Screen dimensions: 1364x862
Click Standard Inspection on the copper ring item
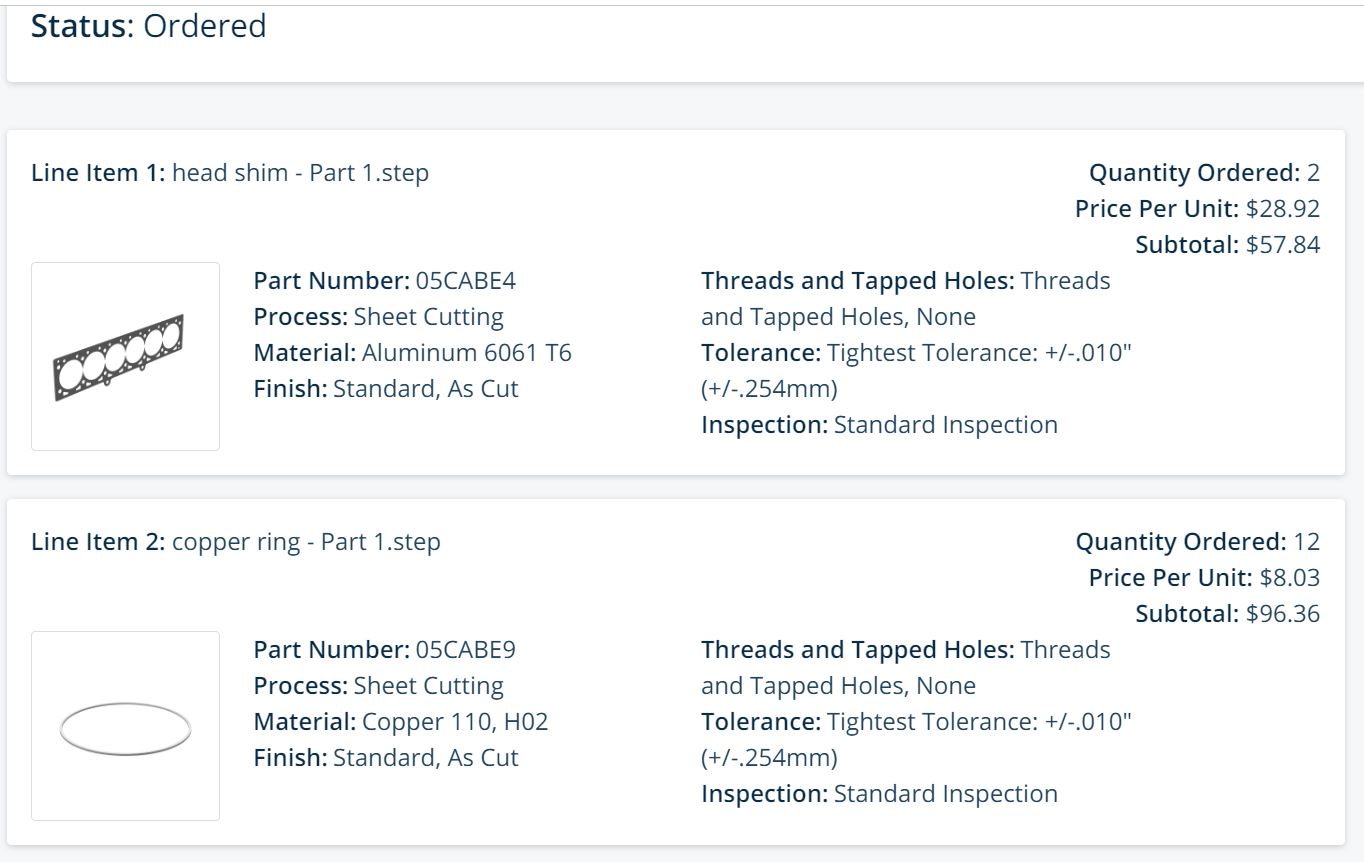(x=945, y=794)
